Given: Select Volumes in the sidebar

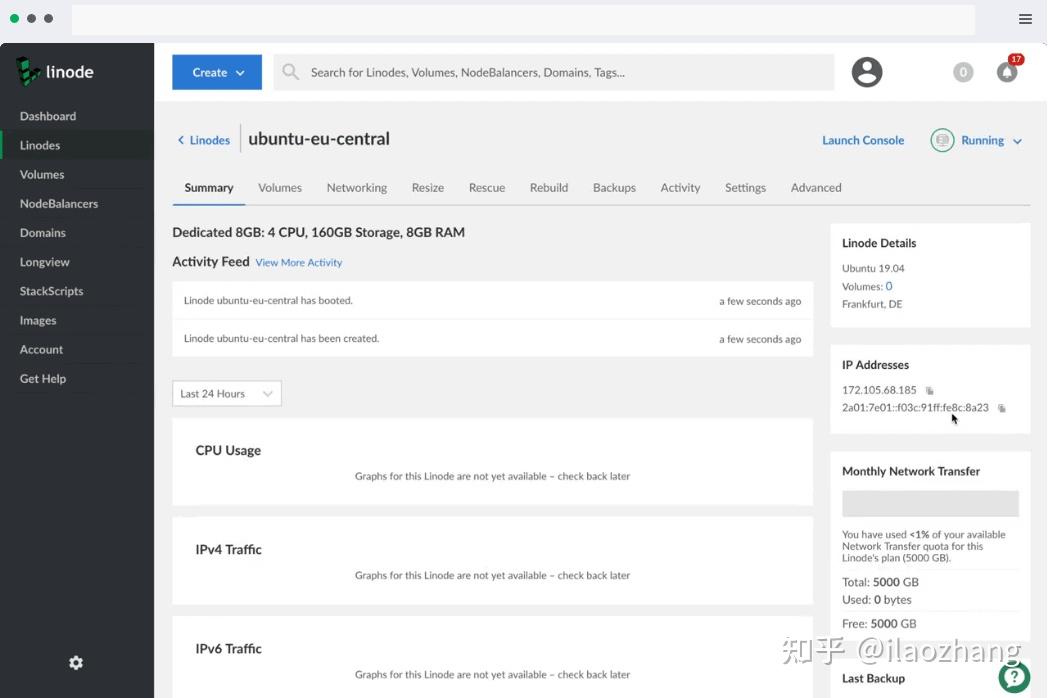Looking at the screenshot, I should tap(41, 174).
